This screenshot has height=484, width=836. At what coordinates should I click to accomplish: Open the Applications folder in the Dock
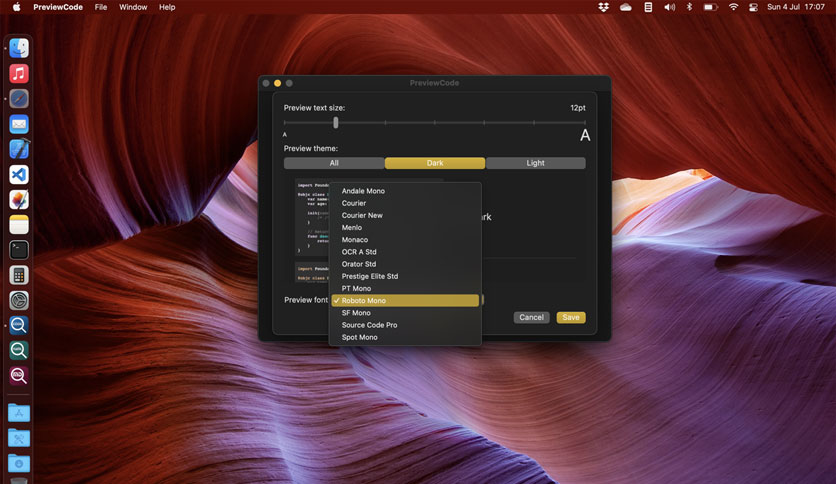(x=19, y=413)
